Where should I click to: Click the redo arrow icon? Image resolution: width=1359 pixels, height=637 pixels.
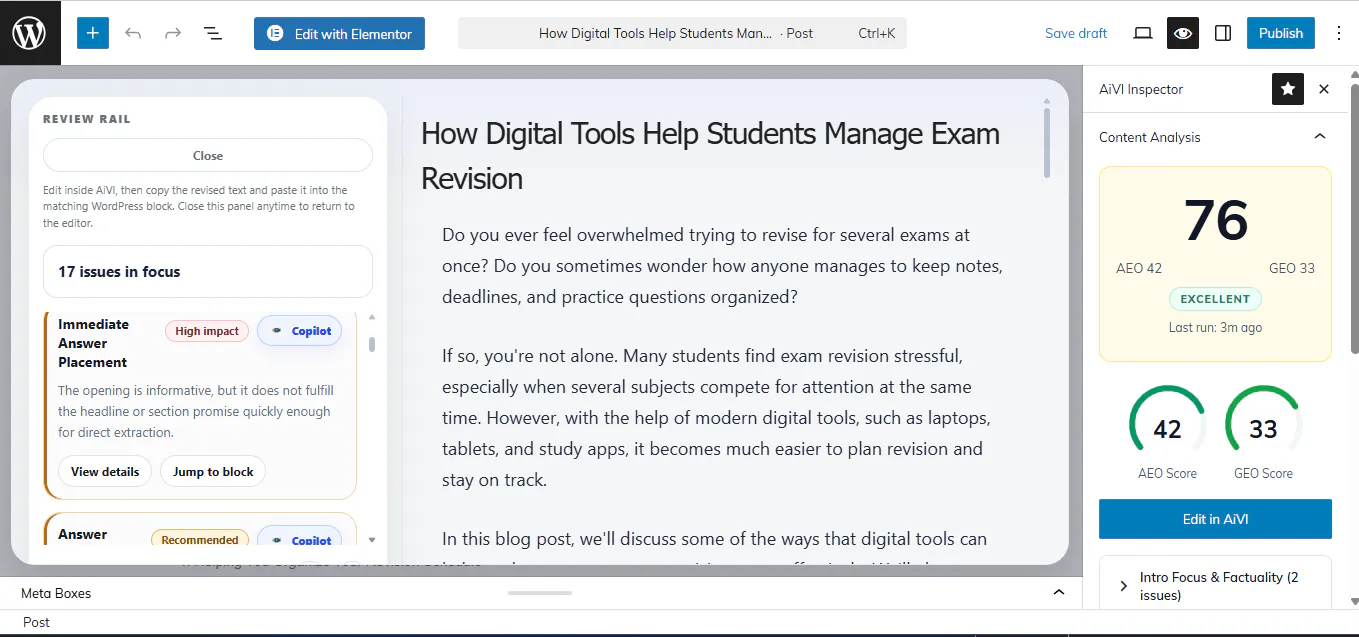coord(173,33)
